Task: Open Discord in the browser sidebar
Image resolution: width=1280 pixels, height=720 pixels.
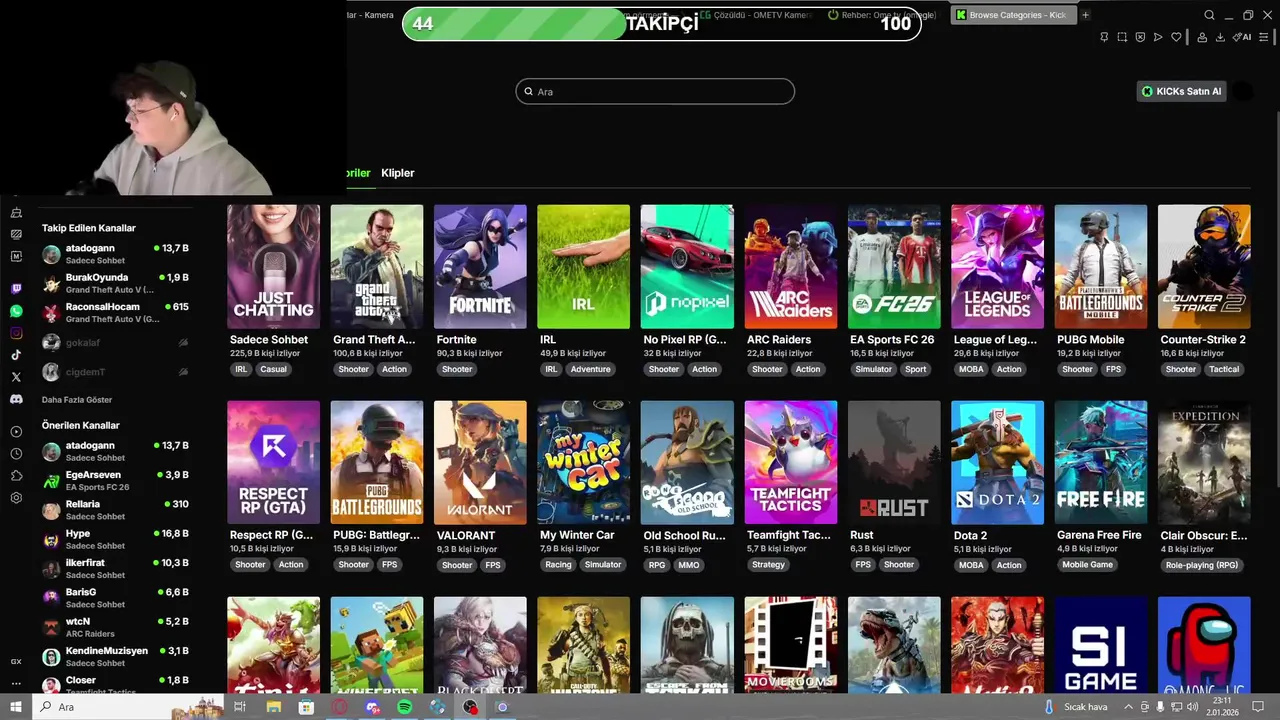Action: pos(16,399)
